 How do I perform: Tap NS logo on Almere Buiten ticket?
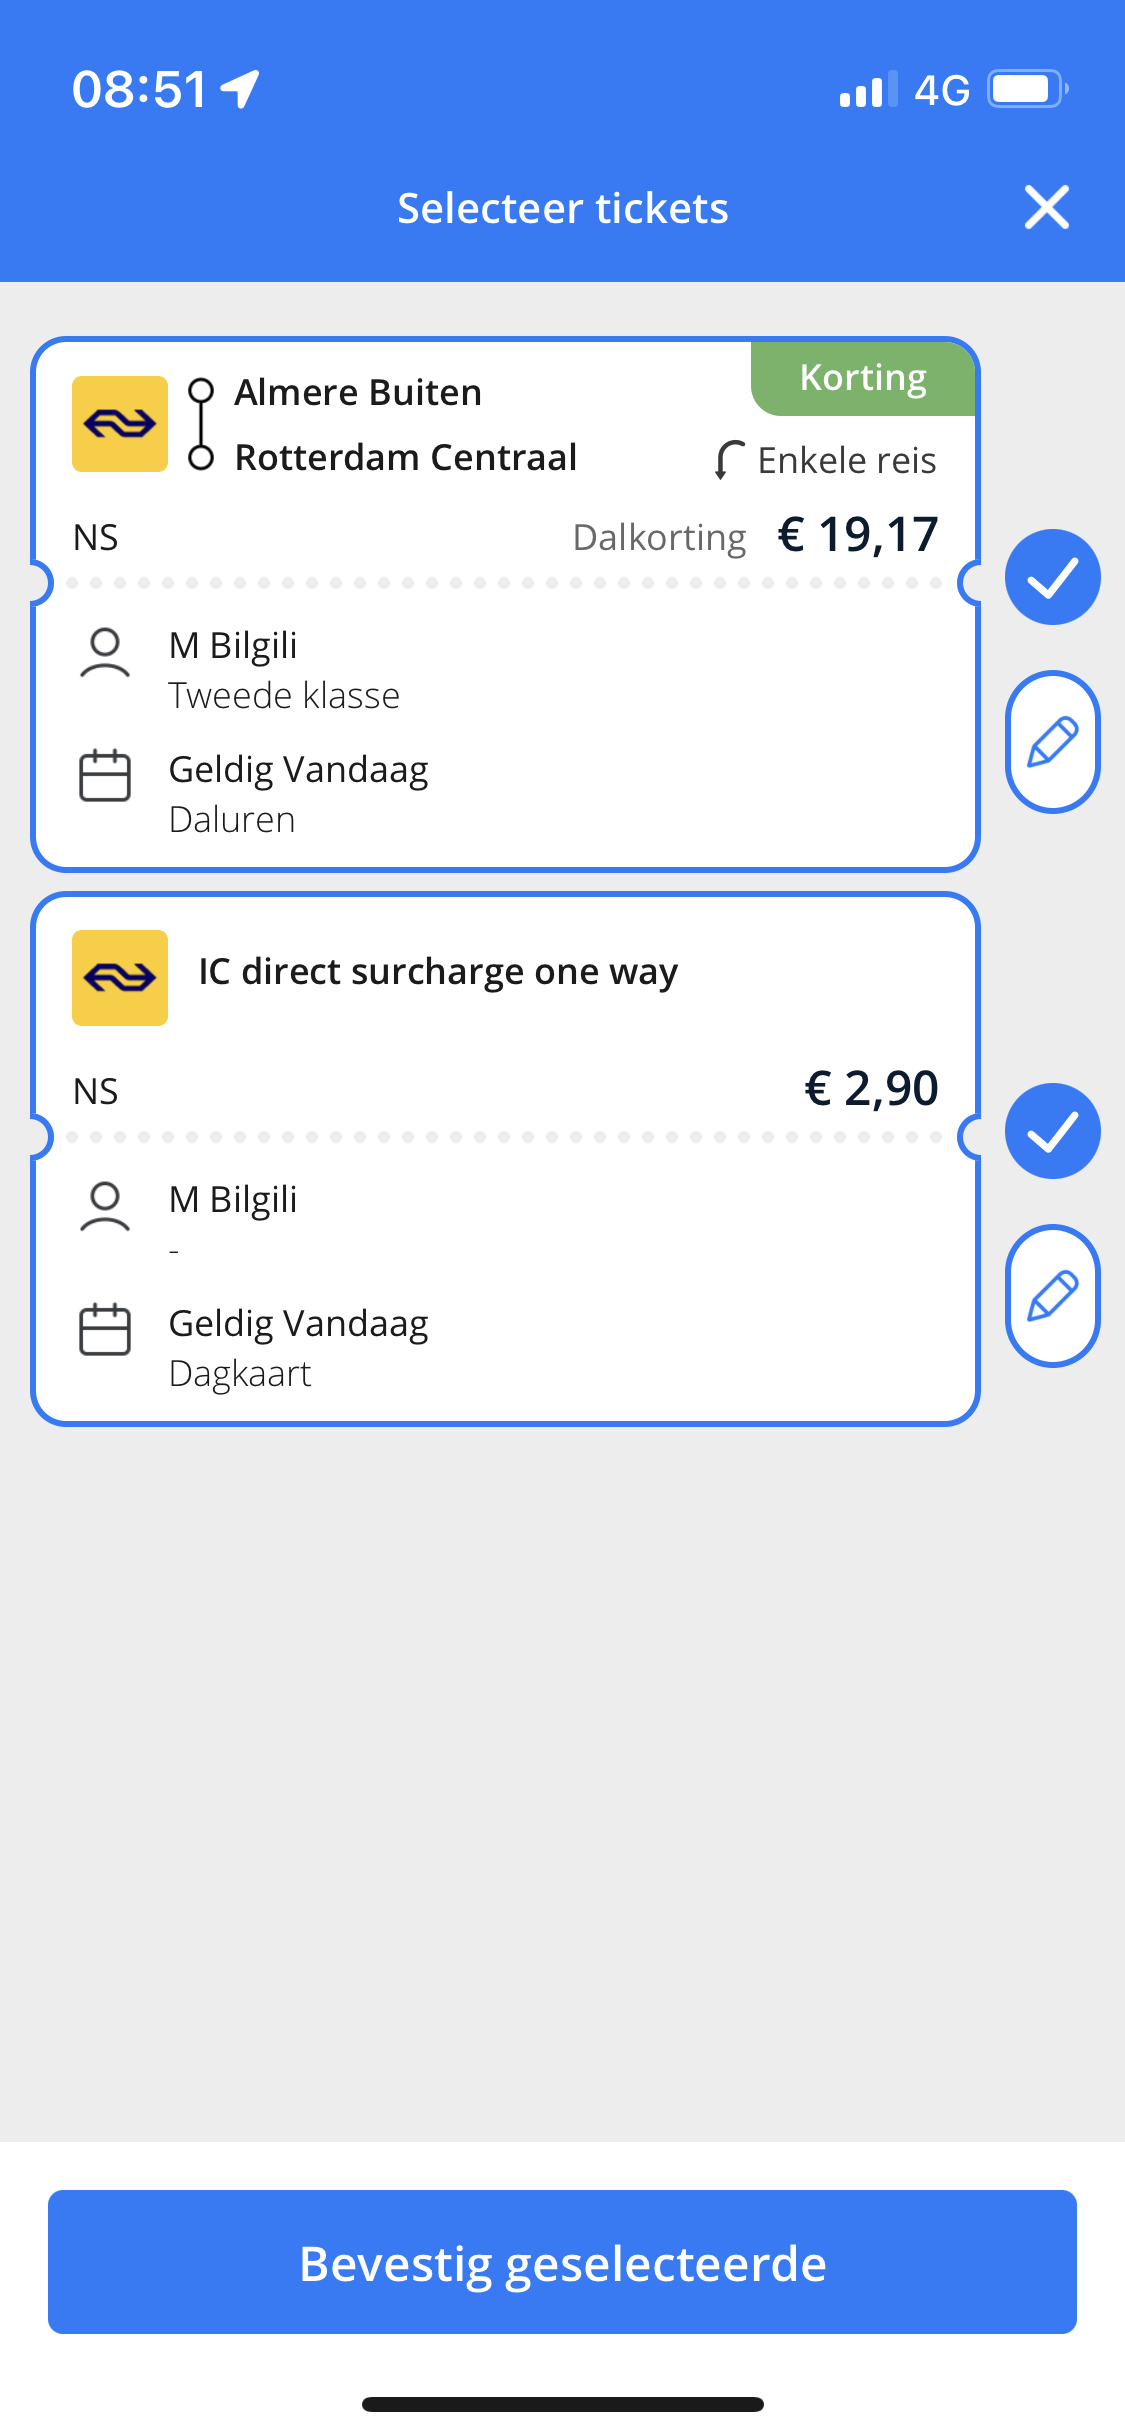120,424
